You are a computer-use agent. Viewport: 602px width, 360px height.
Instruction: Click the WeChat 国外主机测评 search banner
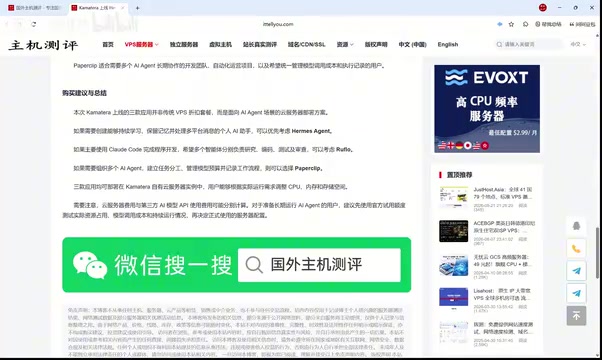236,265
